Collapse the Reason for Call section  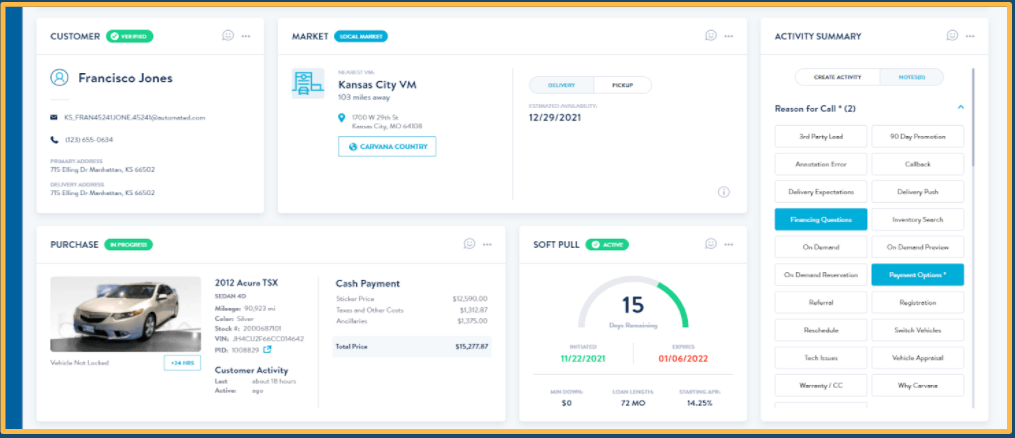[961, 107]
